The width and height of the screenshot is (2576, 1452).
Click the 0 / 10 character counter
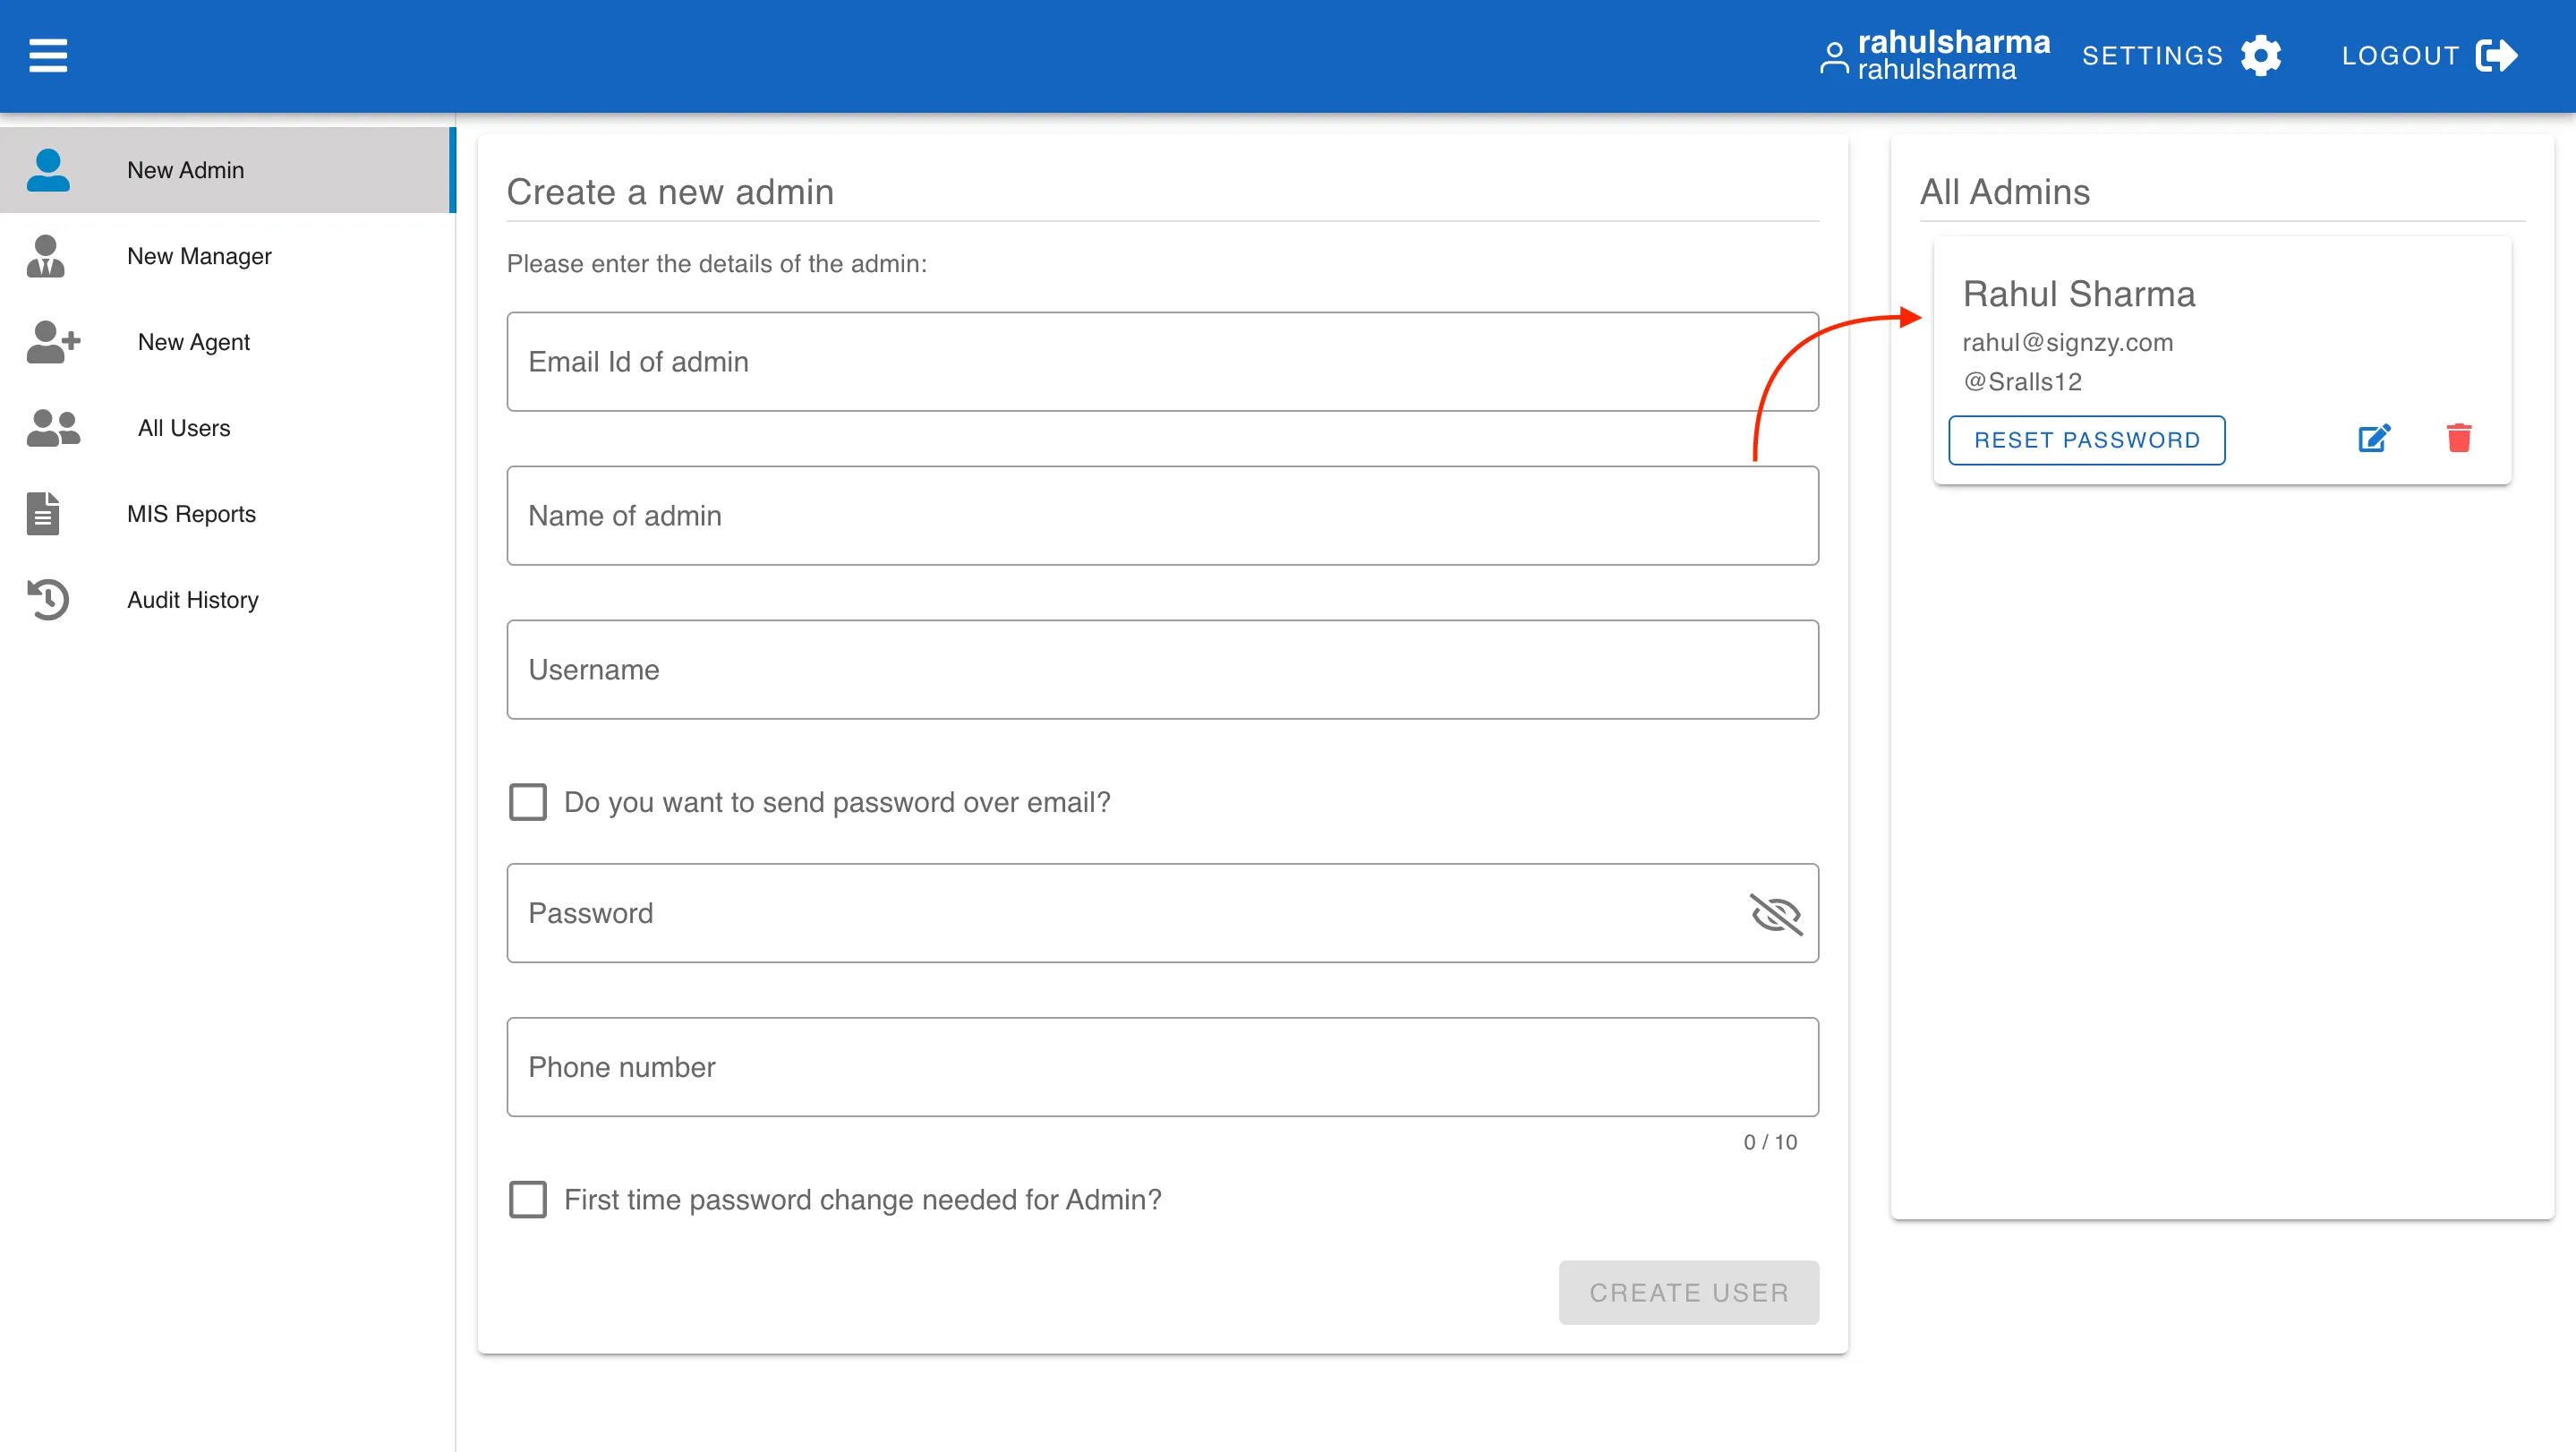pos(1770,1142)
